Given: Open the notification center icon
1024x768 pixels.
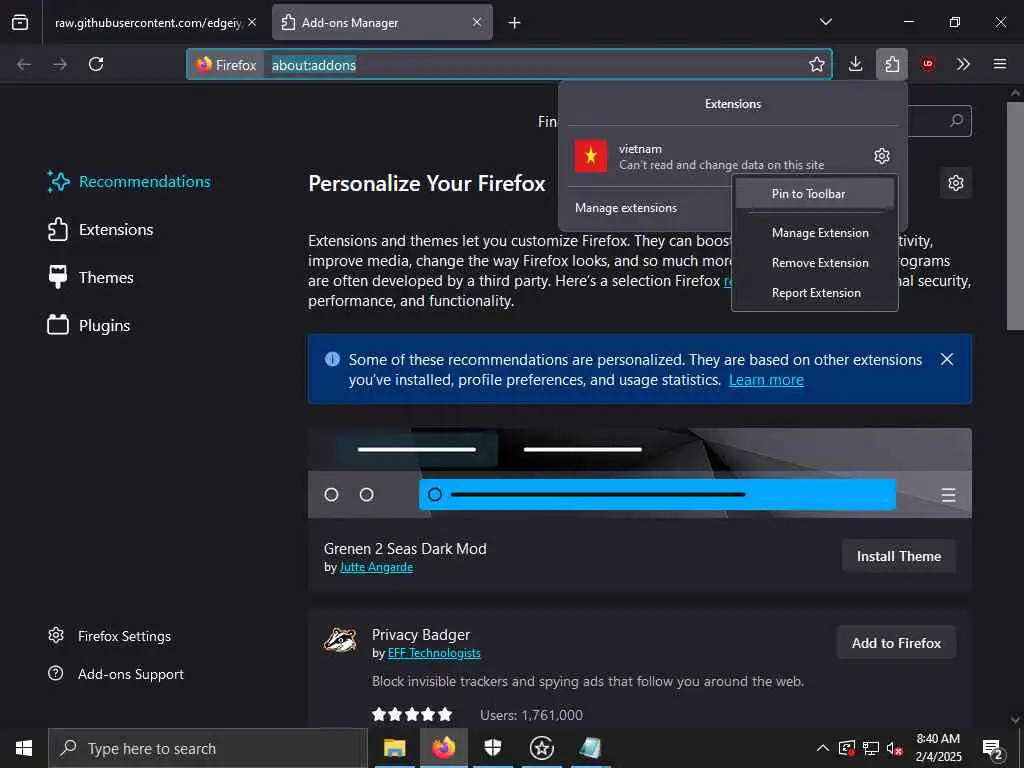Looking at the screenshot, I should [993, 749].
